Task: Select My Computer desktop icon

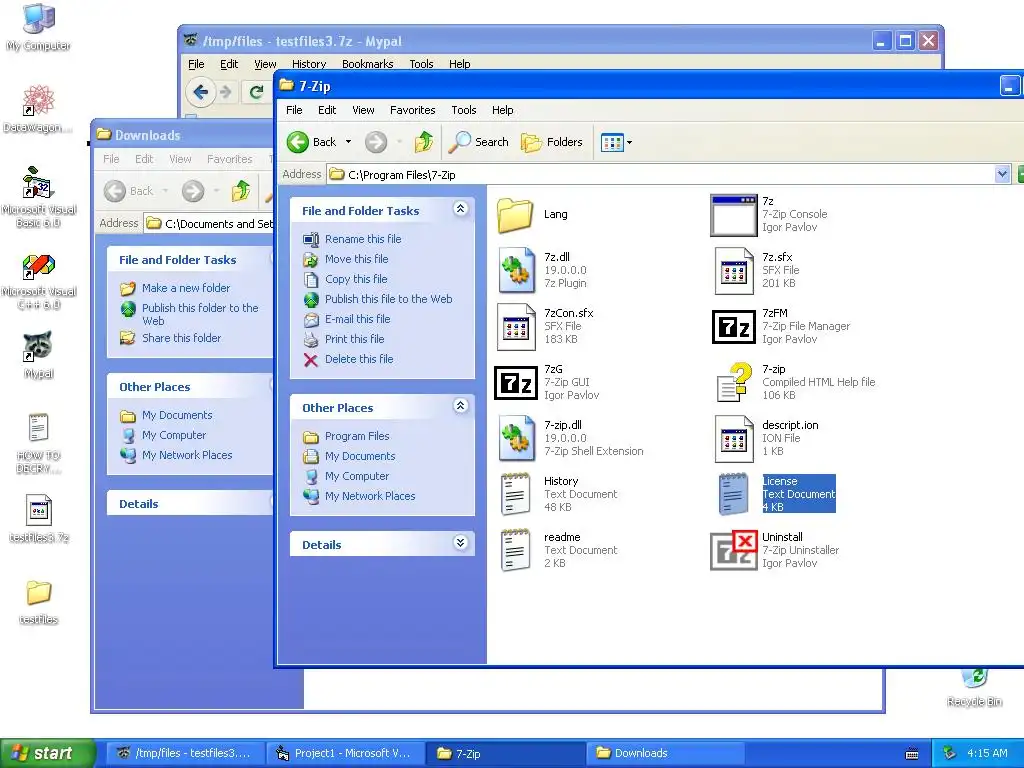Action: pos(39,29)
